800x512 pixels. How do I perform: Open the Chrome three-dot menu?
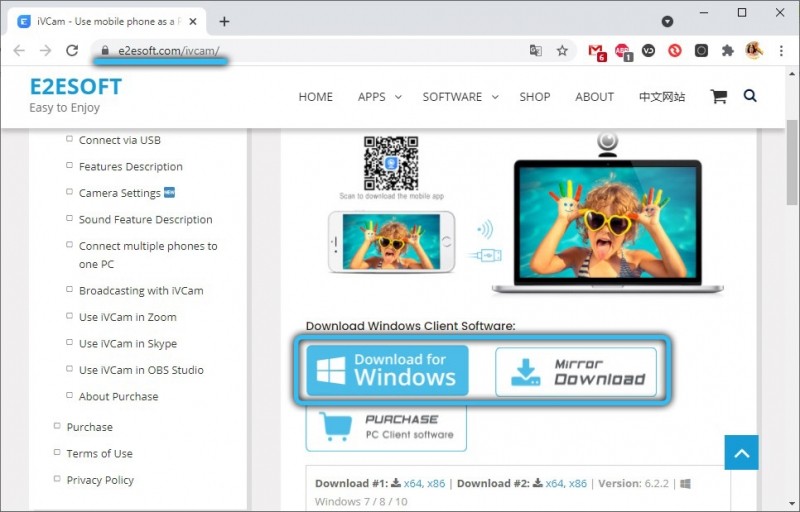781,50
